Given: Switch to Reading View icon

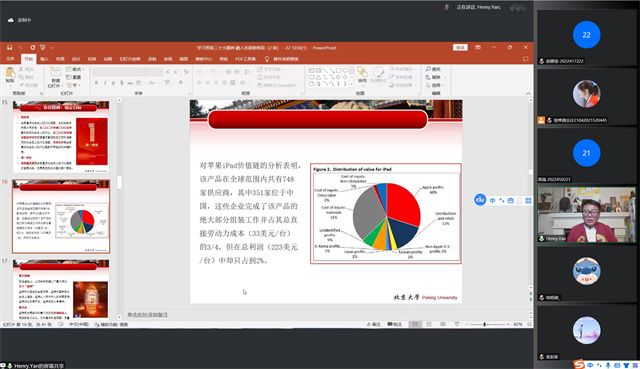Looking at the screenshot, I should click(443, 324).
